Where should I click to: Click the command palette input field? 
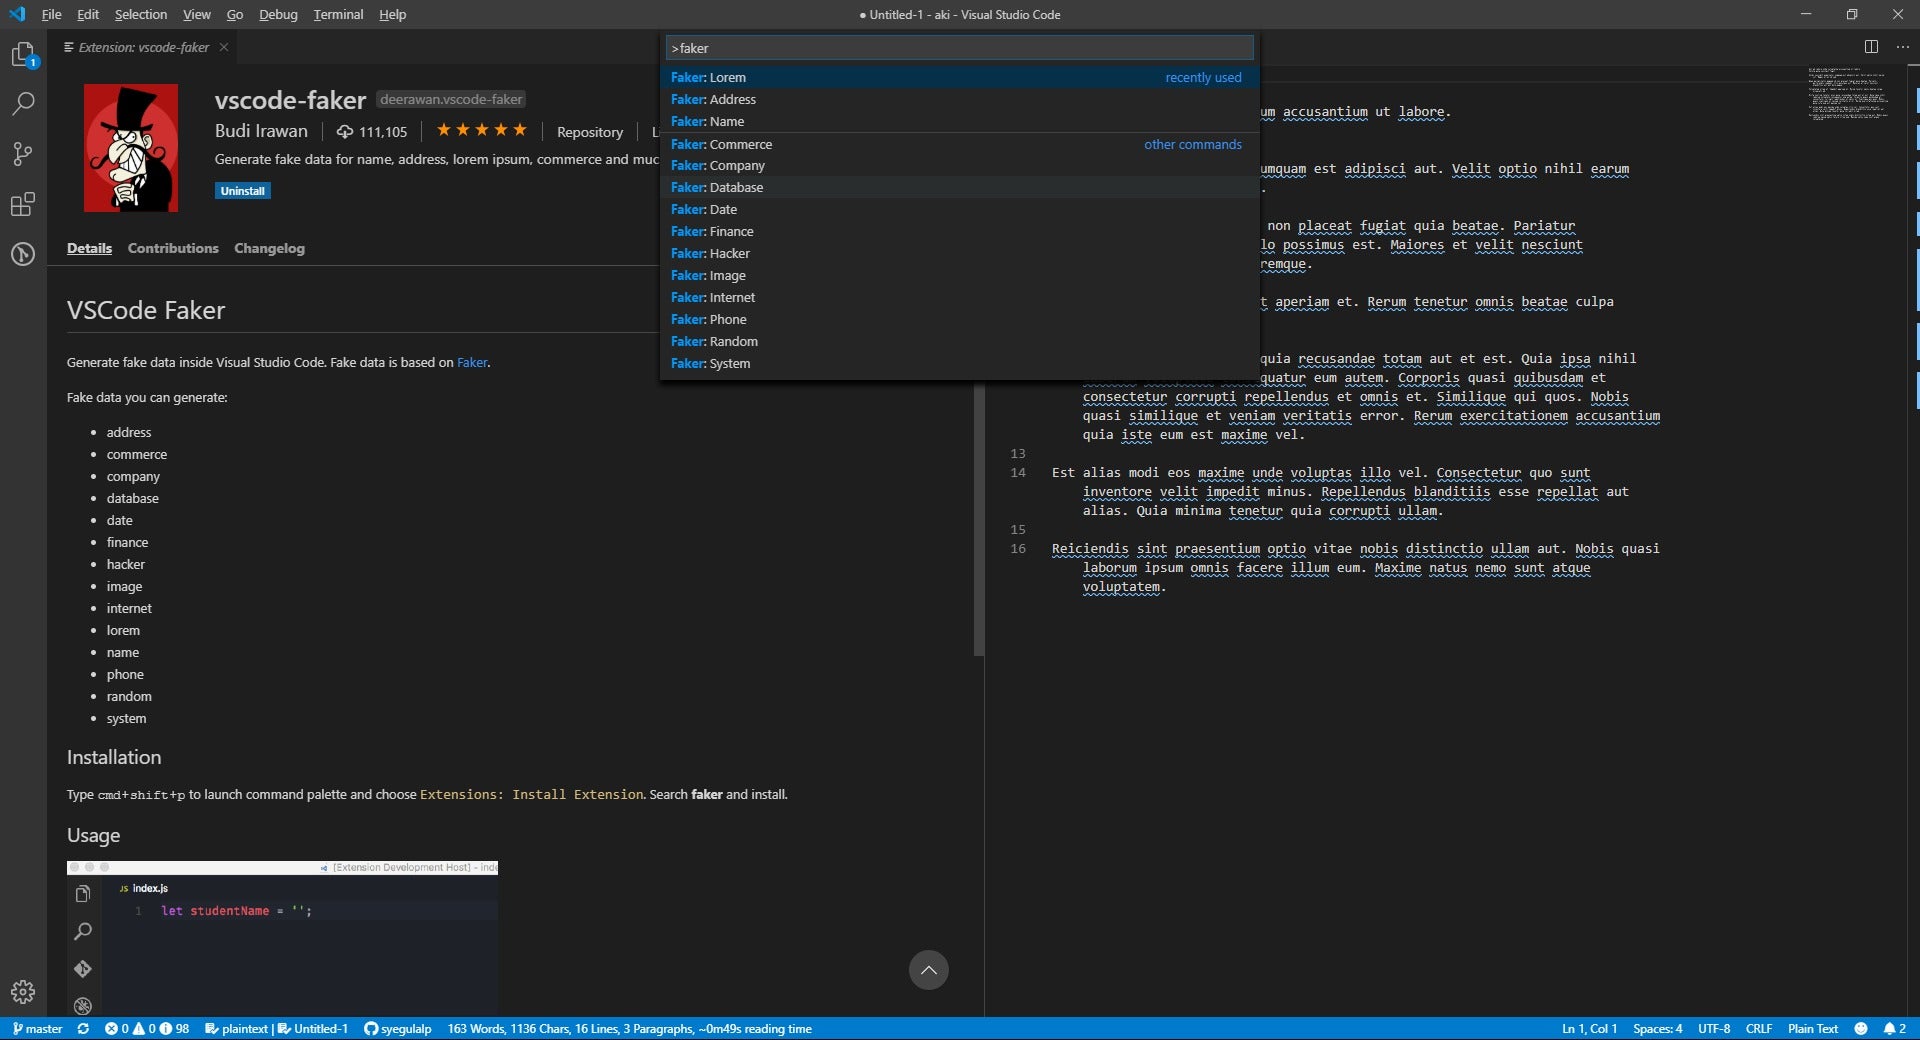(x=959, y=48)
